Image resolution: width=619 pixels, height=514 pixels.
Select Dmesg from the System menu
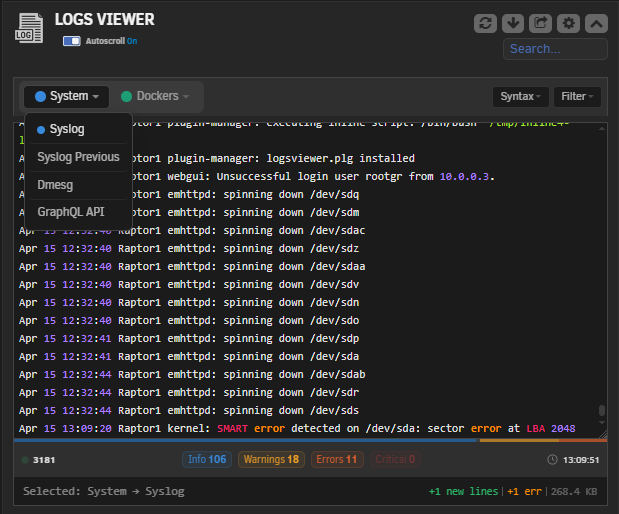tap(78, 185)
